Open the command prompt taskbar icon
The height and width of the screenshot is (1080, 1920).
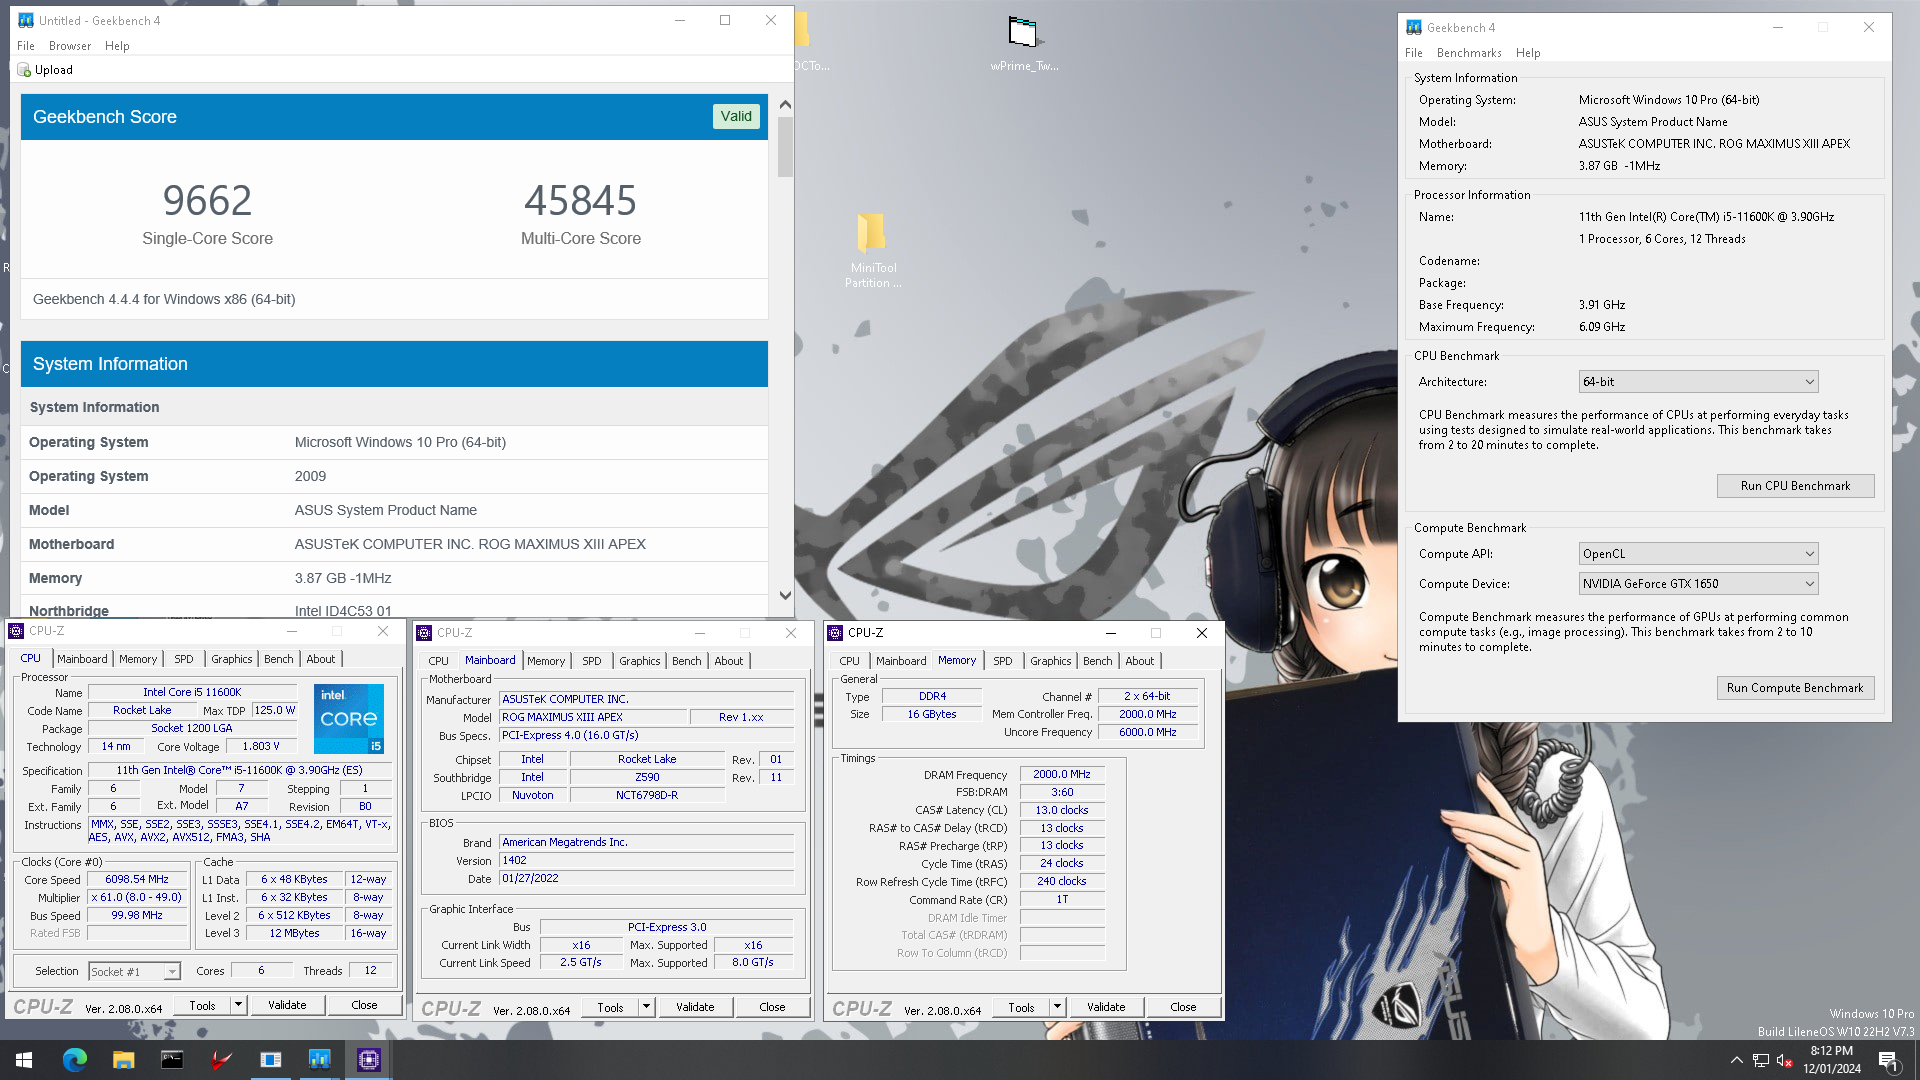pyautogui.click(x=172, y=1060)
